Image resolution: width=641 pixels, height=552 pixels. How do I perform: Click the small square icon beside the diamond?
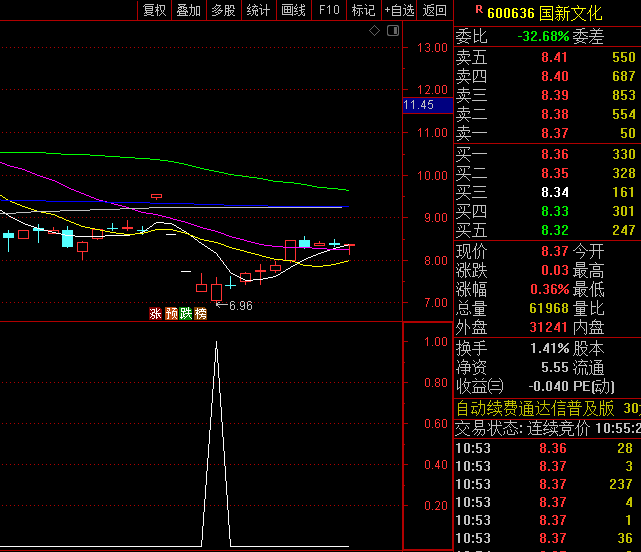[x=391, y=31]
